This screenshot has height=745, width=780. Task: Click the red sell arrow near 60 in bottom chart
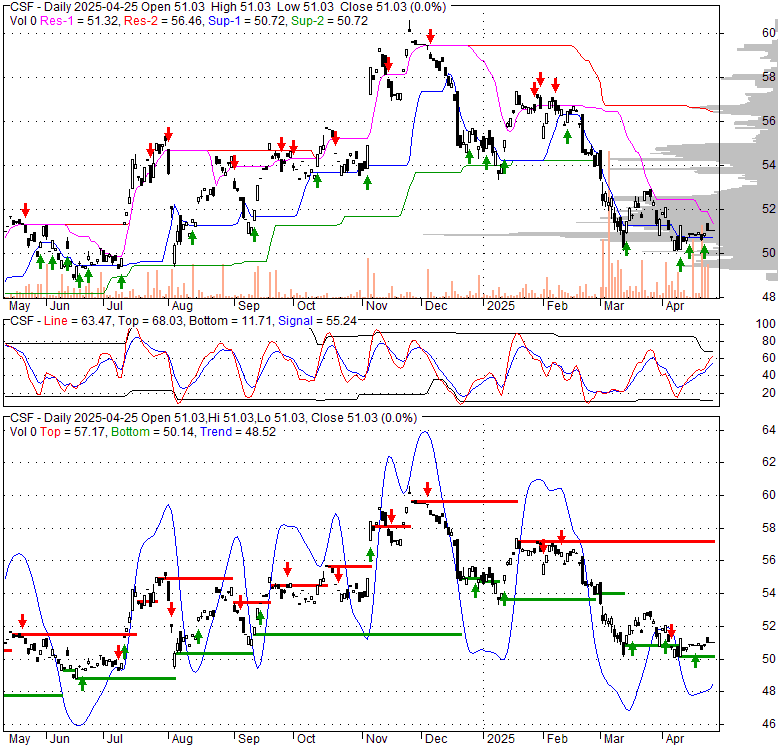427,488
